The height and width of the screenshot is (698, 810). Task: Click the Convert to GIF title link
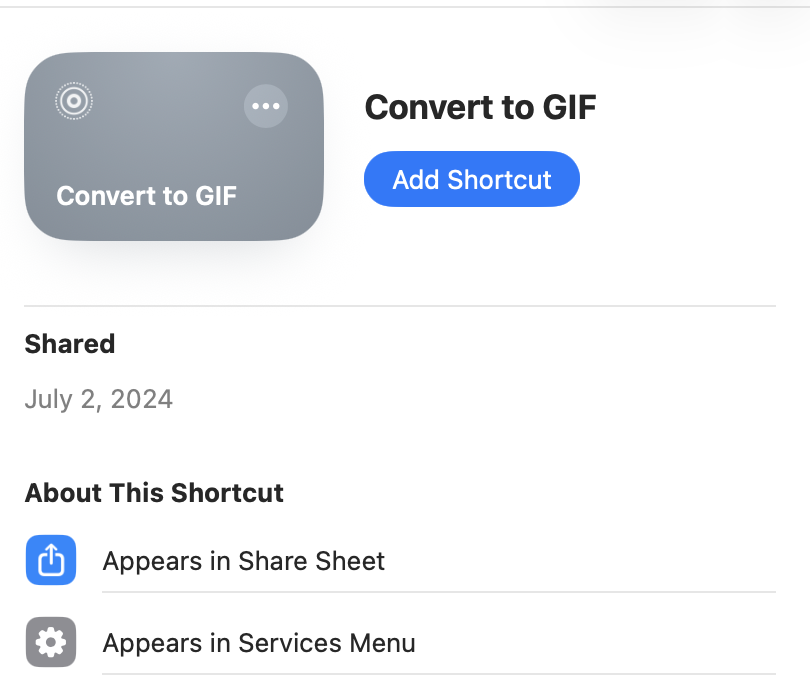[481, 107]
